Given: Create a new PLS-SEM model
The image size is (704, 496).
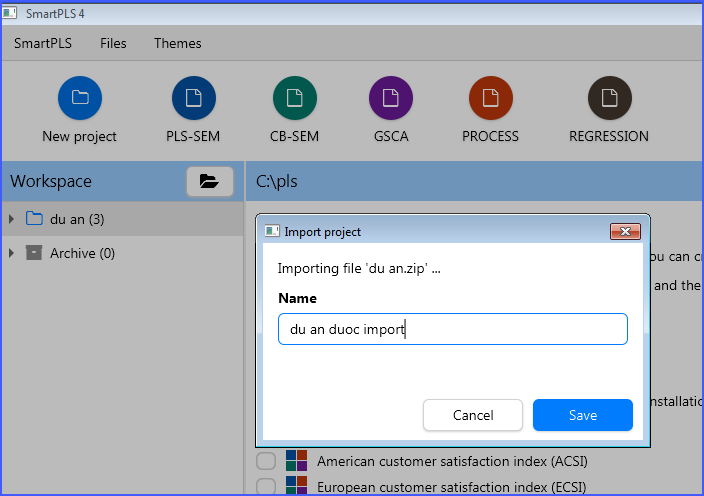Looking at the screenshot, I should tap(193, 98).
